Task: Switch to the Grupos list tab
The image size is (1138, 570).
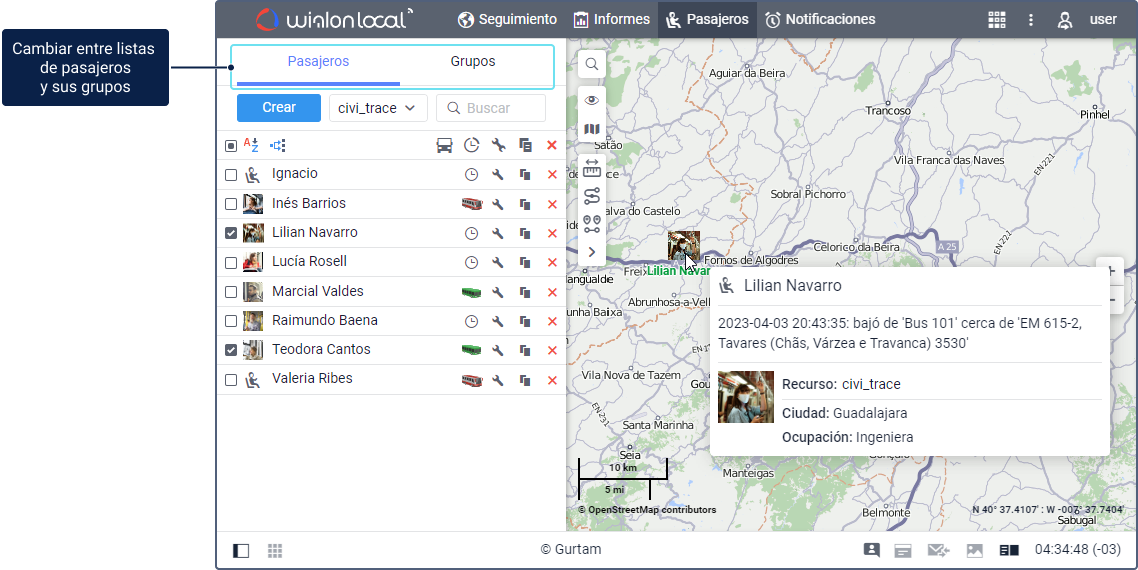Action: (x=472, y=62)
